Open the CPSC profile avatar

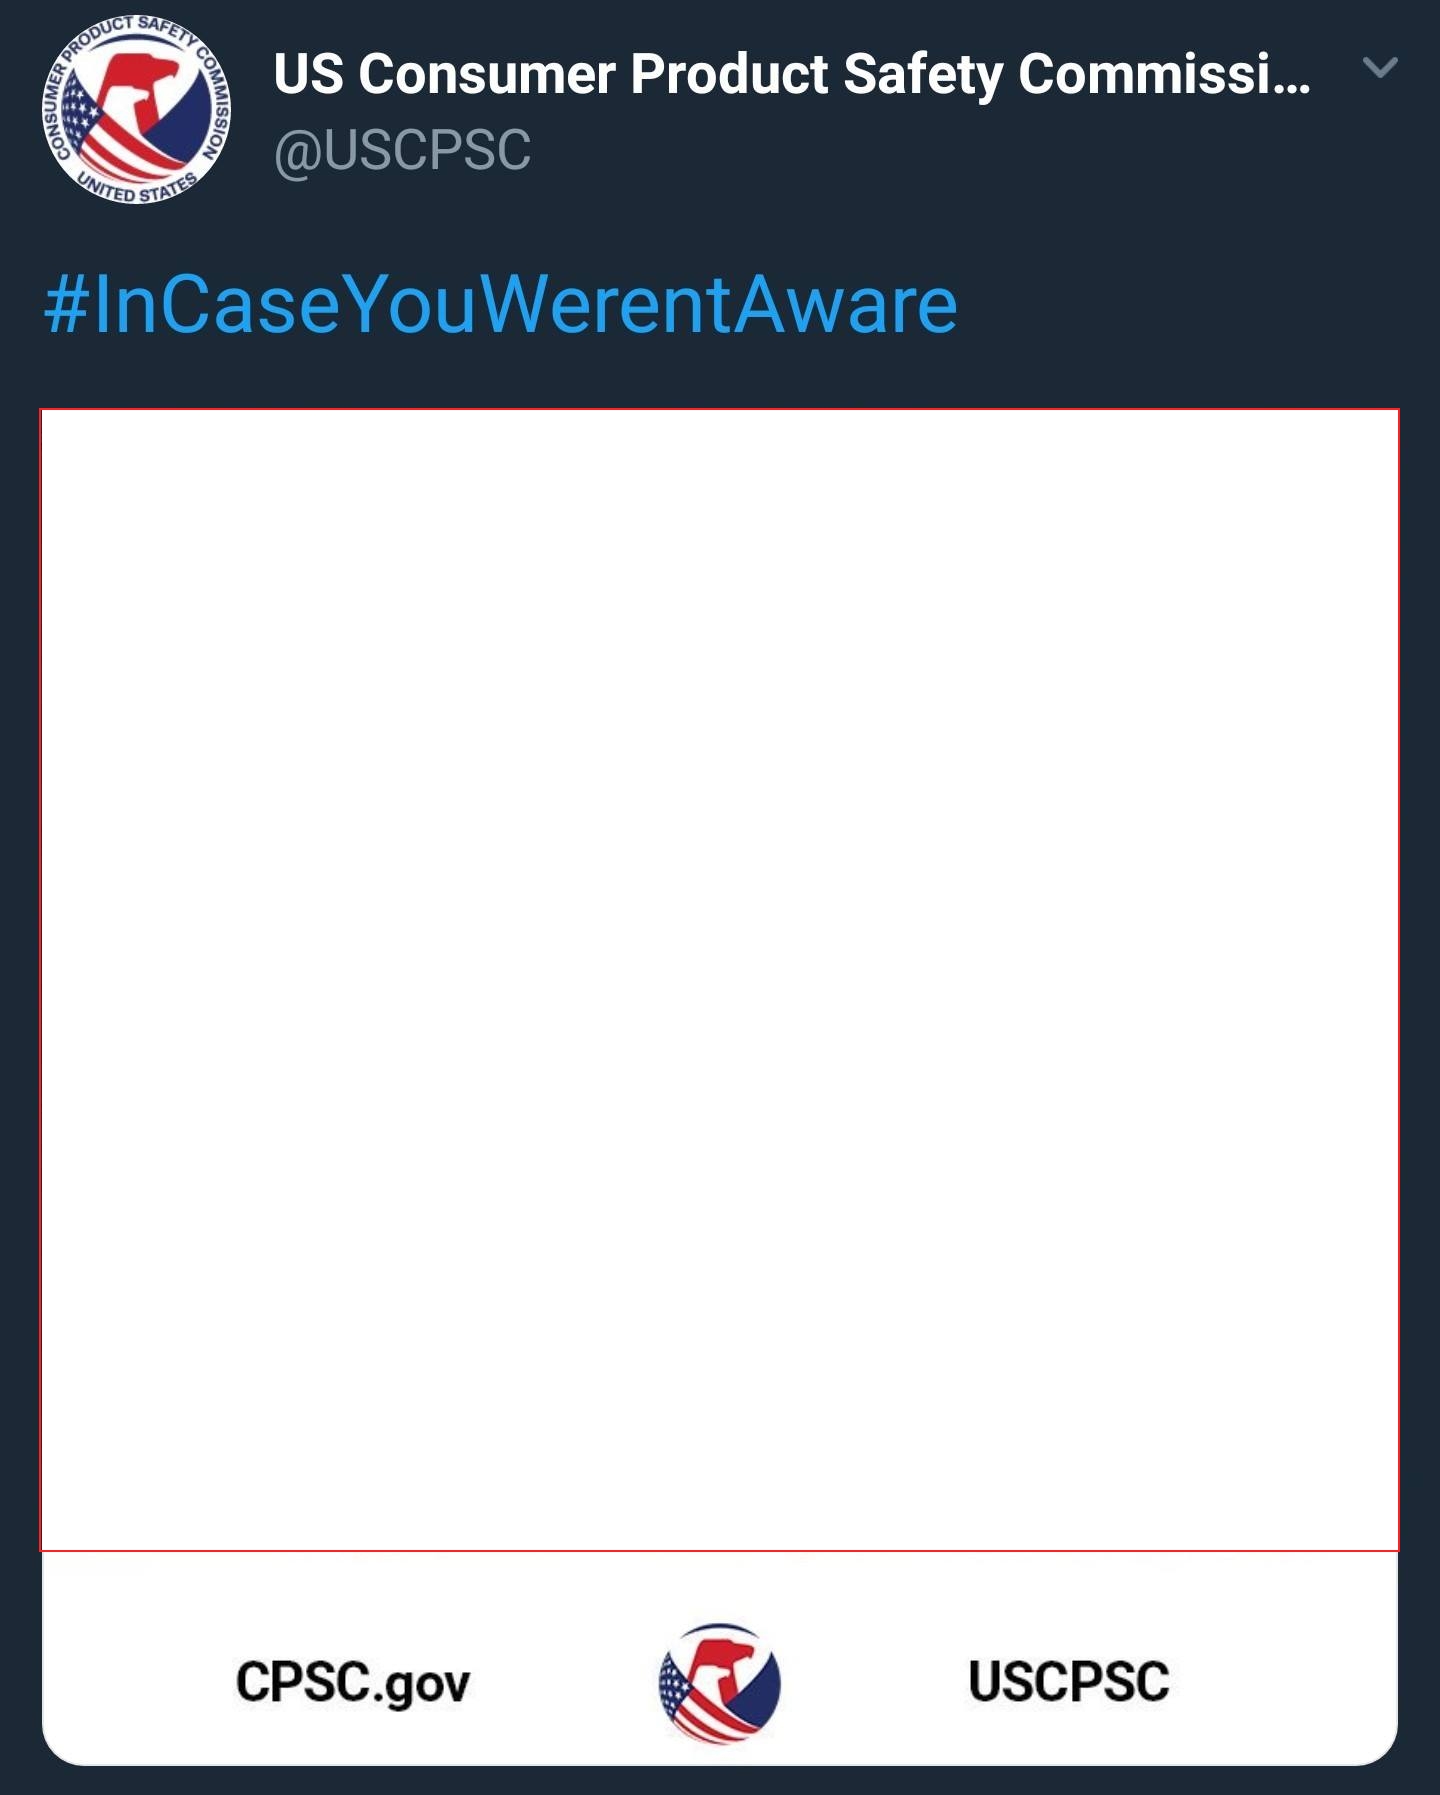136,110
